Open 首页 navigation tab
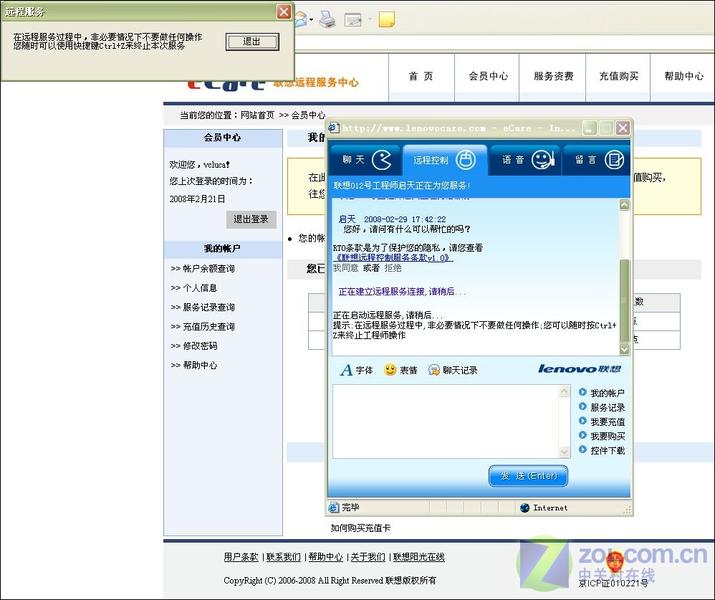The height and width of the screenshot is (600, 715). tap(421, 77)
